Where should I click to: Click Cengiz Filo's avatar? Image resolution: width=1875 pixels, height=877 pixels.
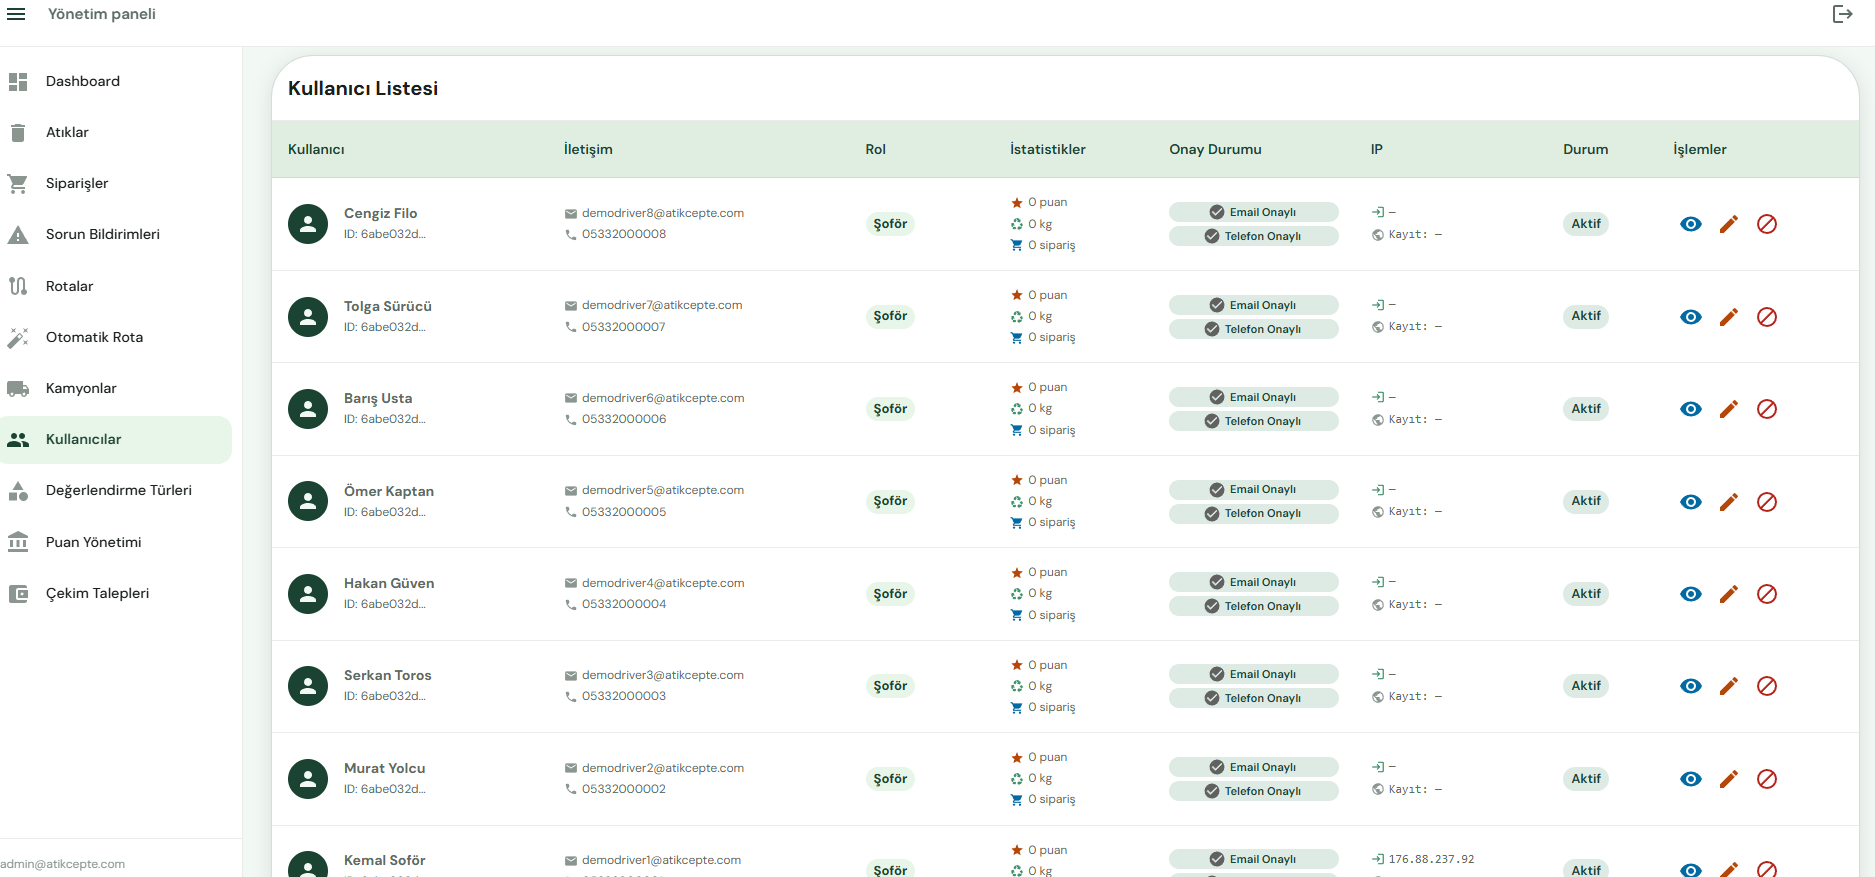point(308,224)
